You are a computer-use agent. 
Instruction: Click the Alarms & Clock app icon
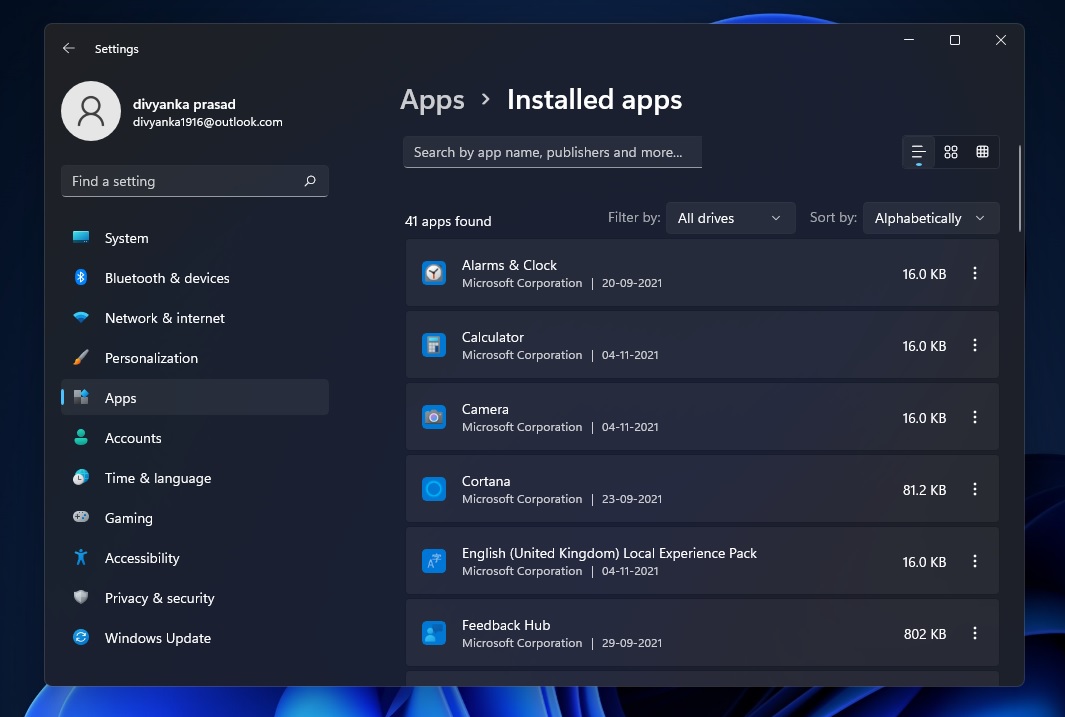click(x=434, y=273)
